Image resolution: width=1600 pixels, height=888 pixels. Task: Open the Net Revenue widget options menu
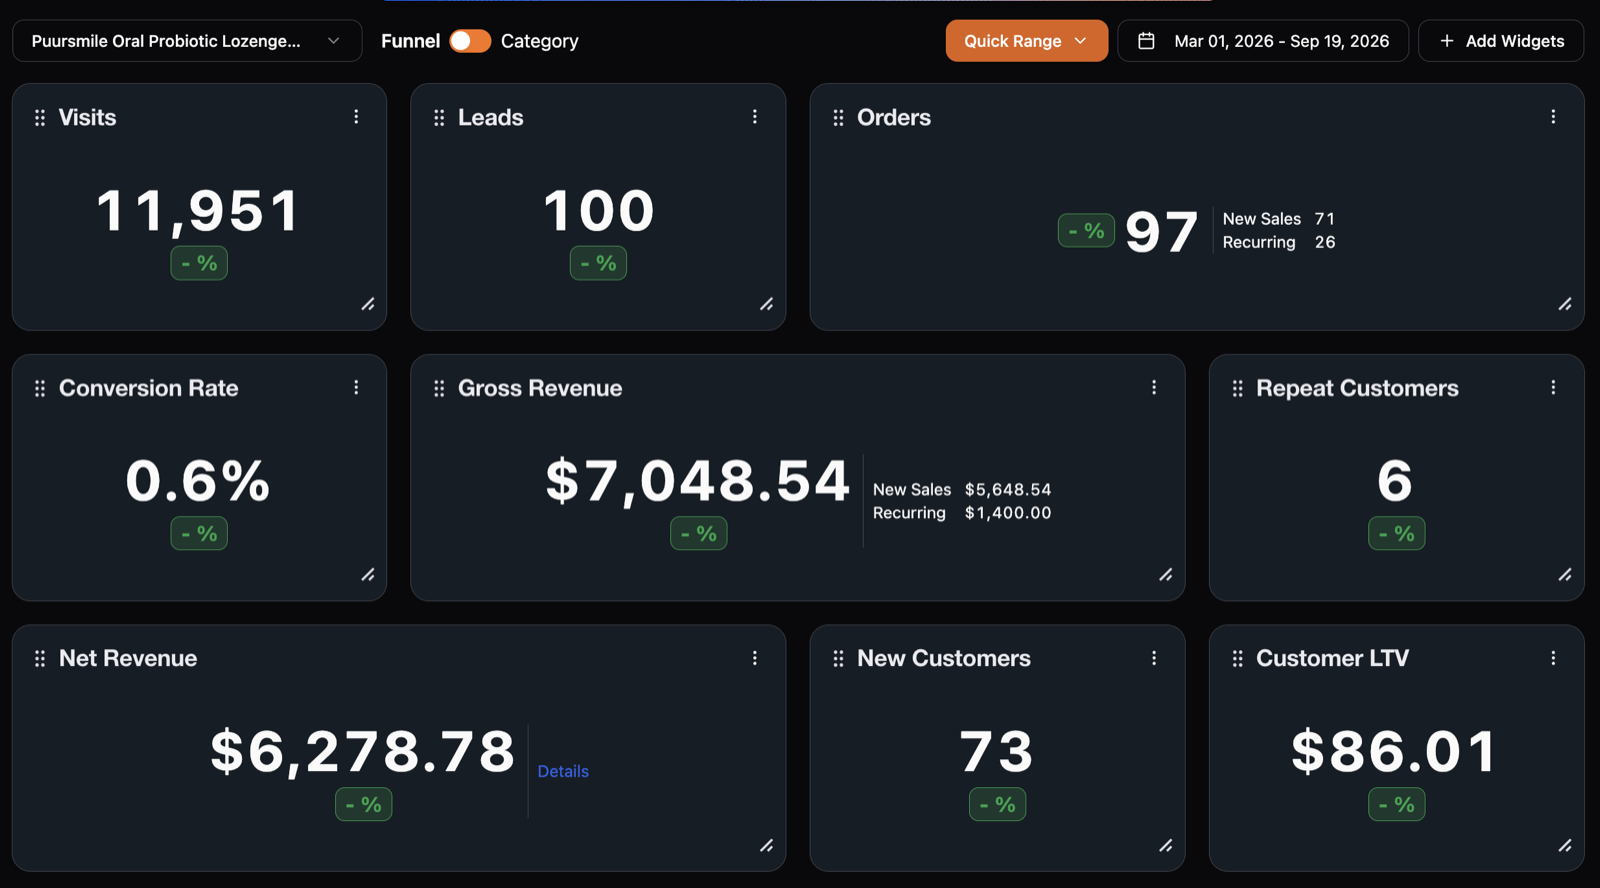[x=755, y=658]
